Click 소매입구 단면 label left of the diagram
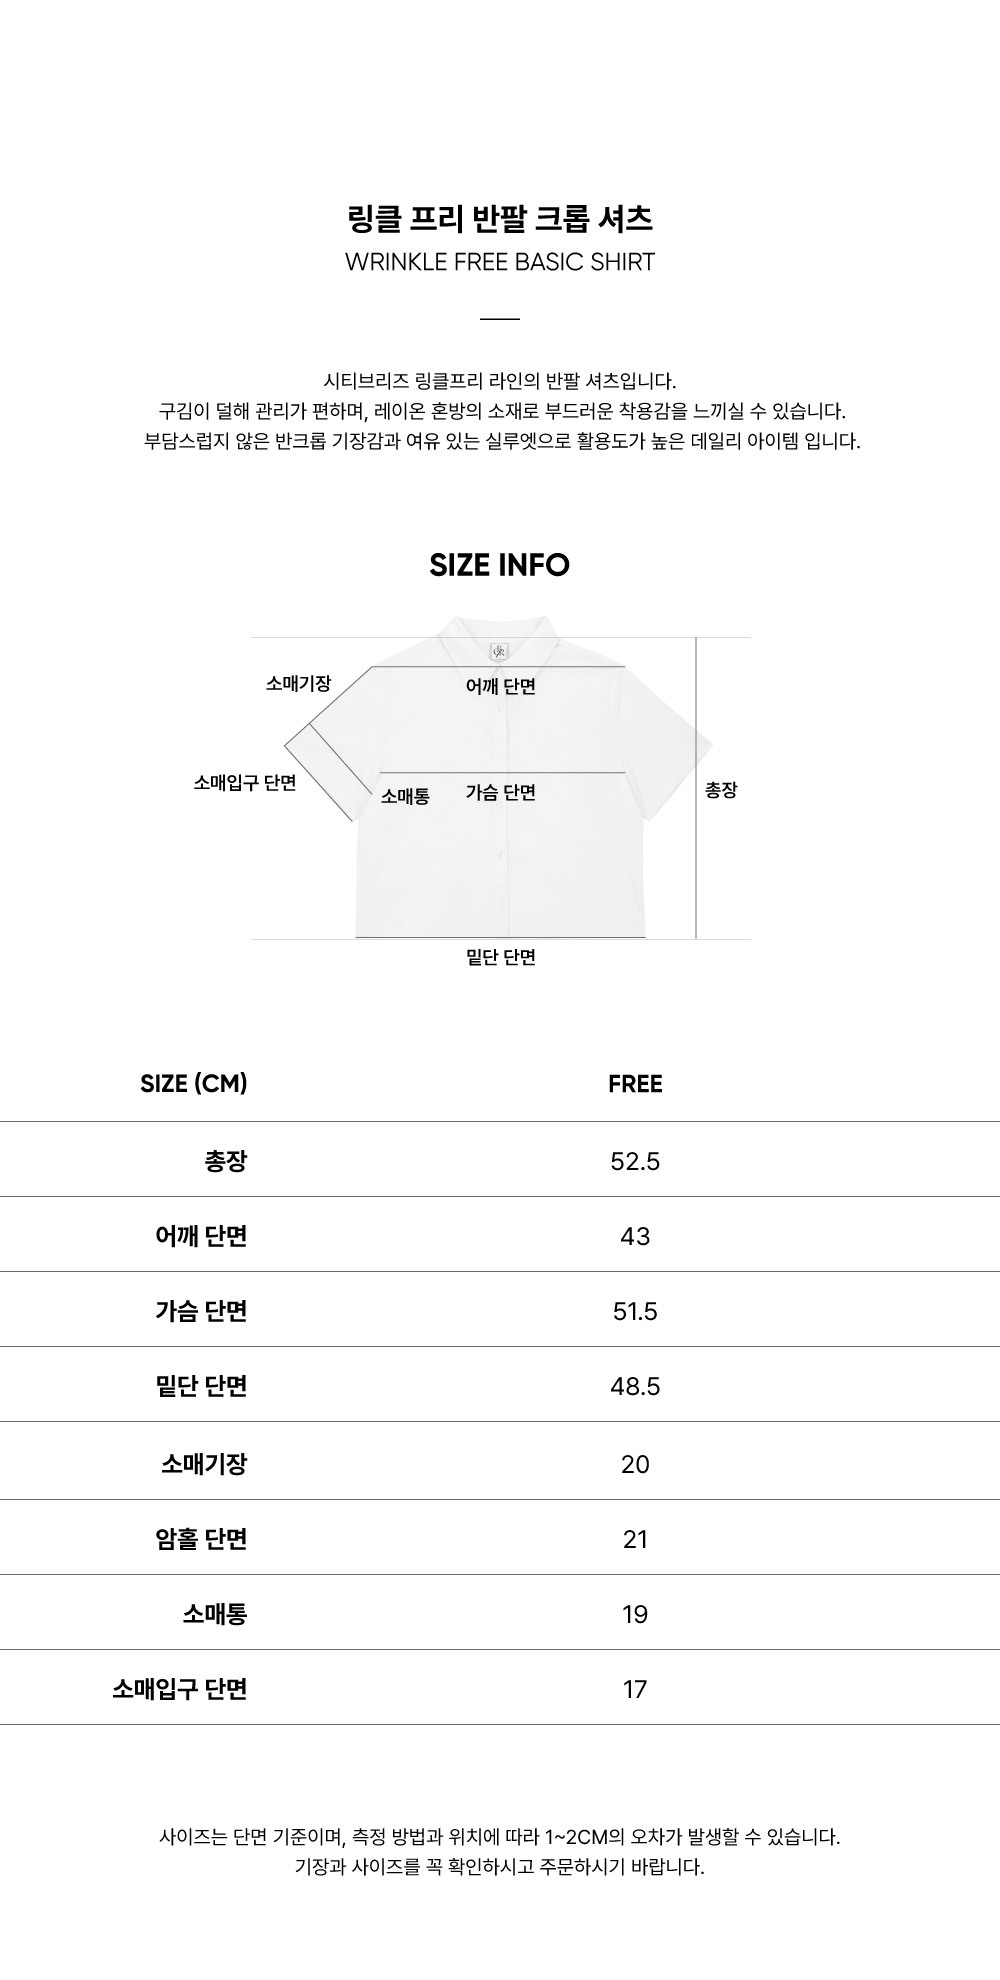1000x1980 pixels. (245, 783)
